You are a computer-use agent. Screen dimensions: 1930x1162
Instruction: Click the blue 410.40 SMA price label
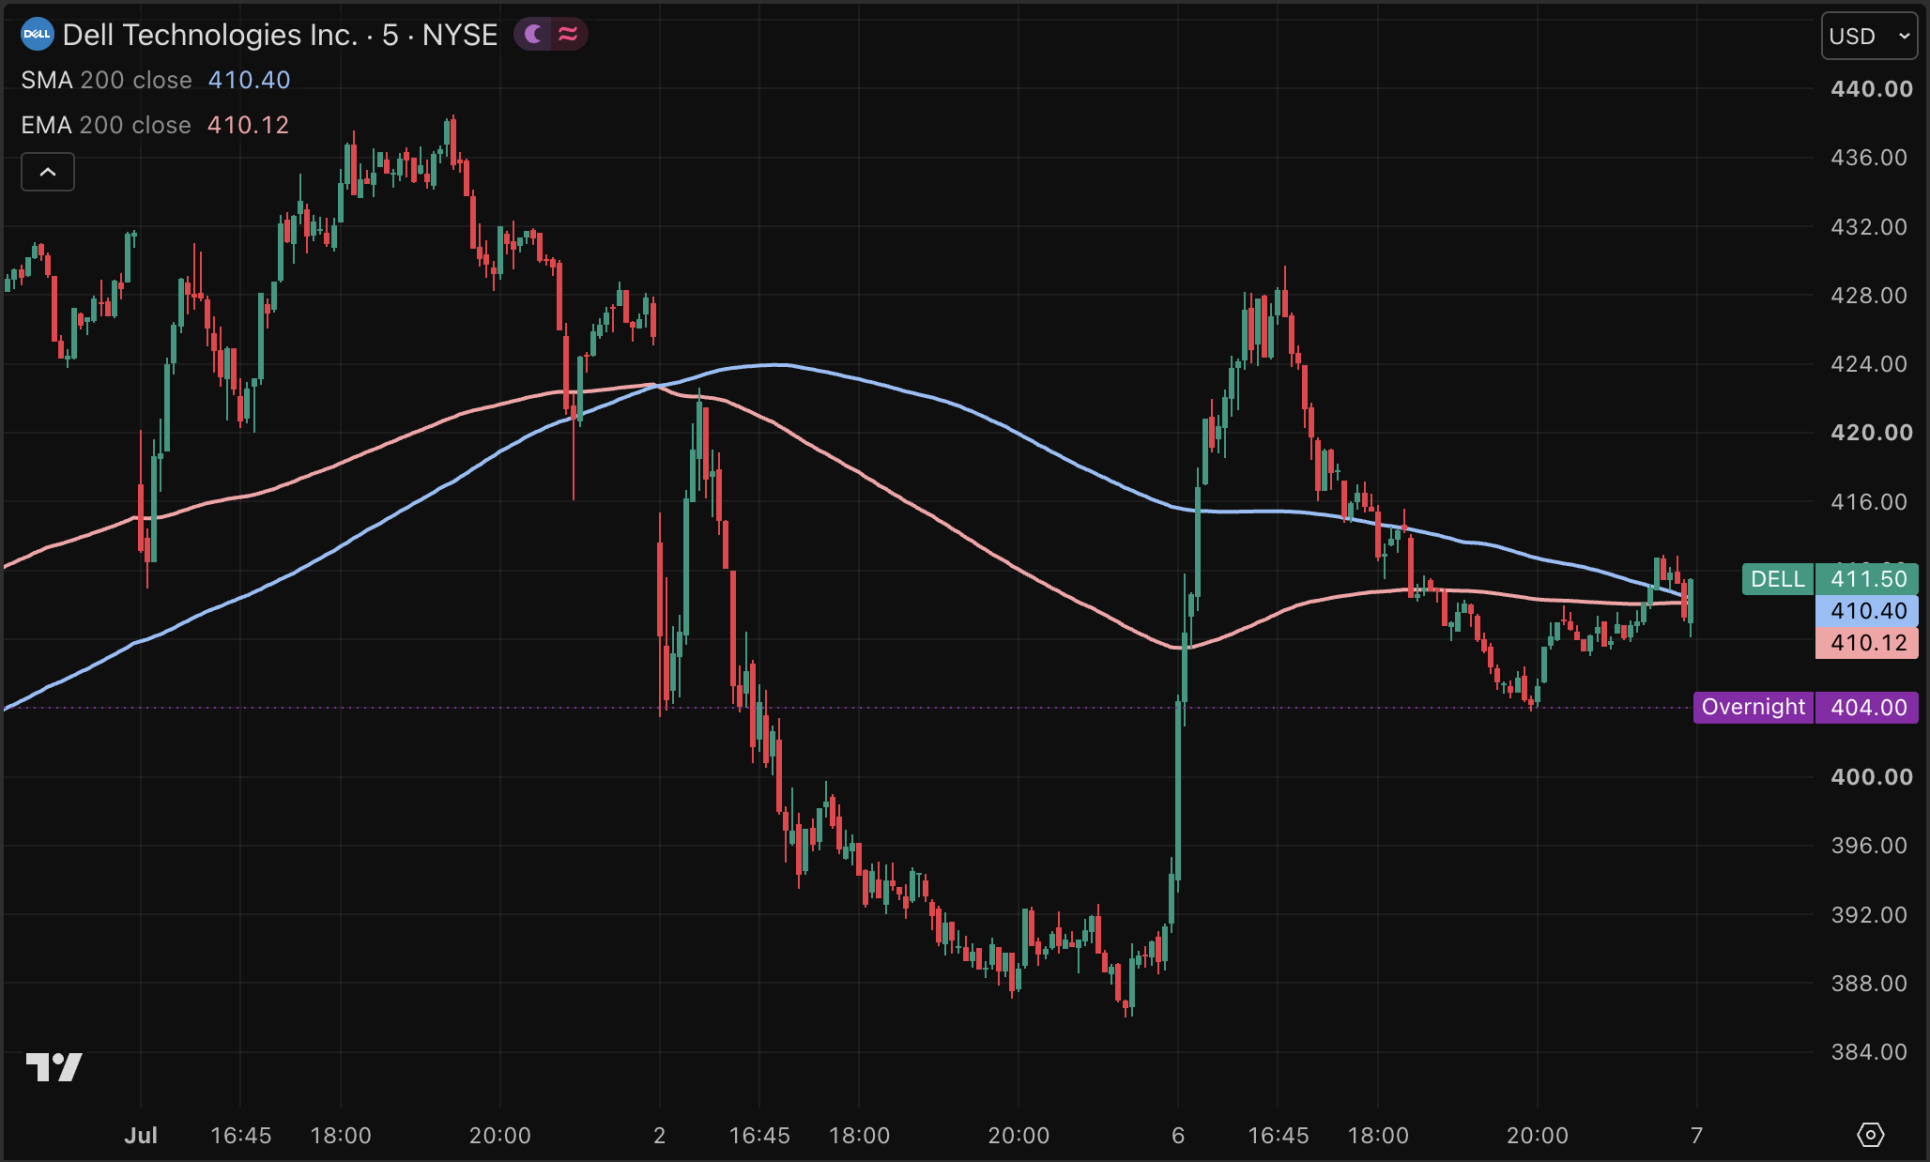(1867, 611)
